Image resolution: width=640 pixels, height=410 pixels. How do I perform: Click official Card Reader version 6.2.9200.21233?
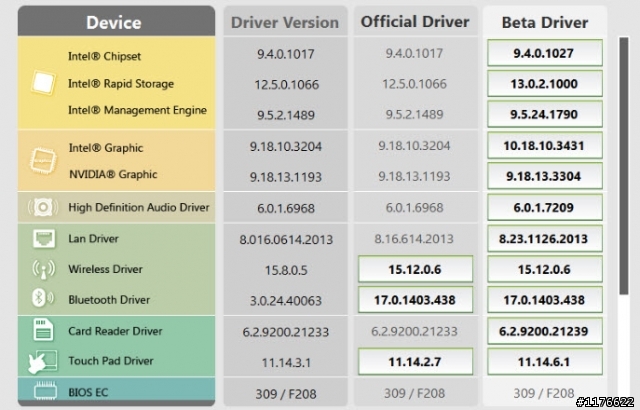(x=414, y=331)
